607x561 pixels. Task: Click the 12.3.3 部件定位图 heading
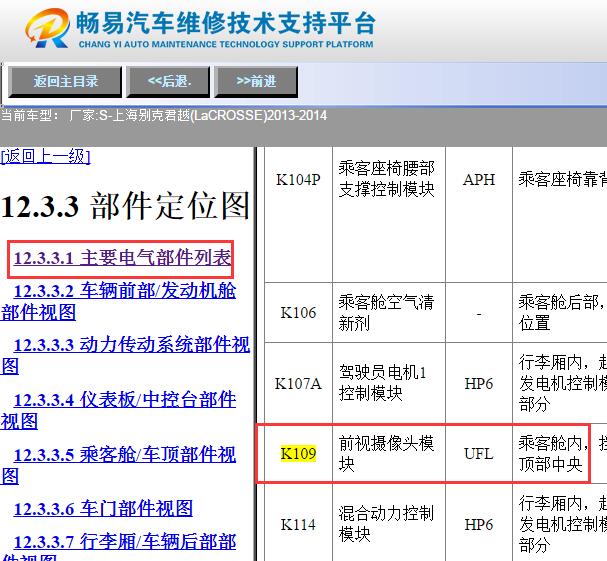click(x=125, y=206)
